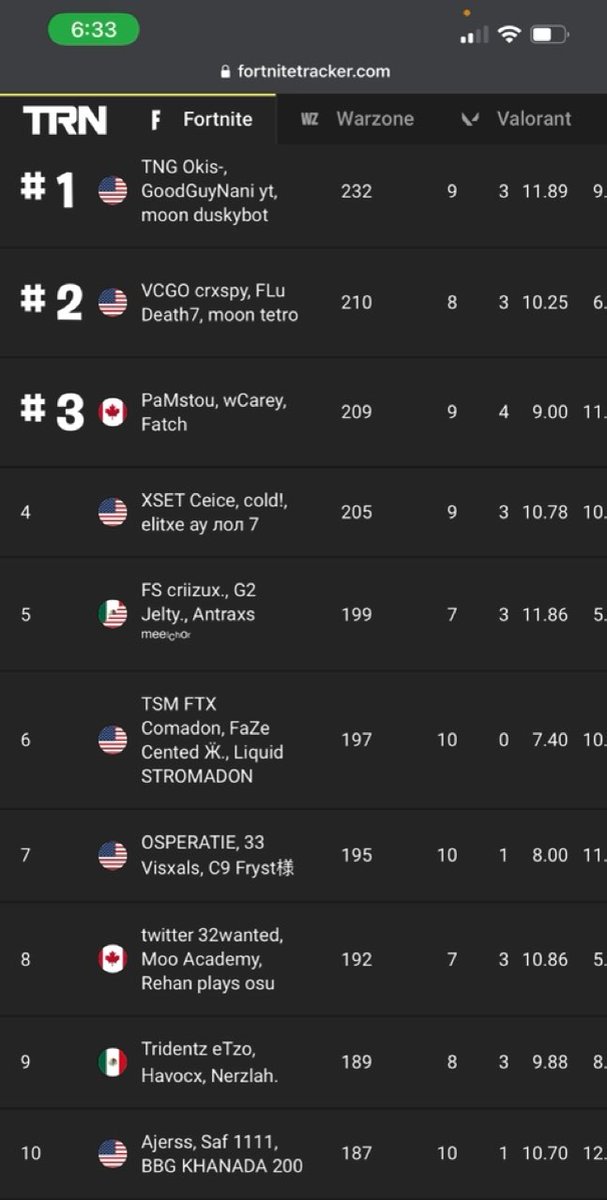Open the VCGO crxspy team entry
The image size is (607, 1200).
pos(219,303)
